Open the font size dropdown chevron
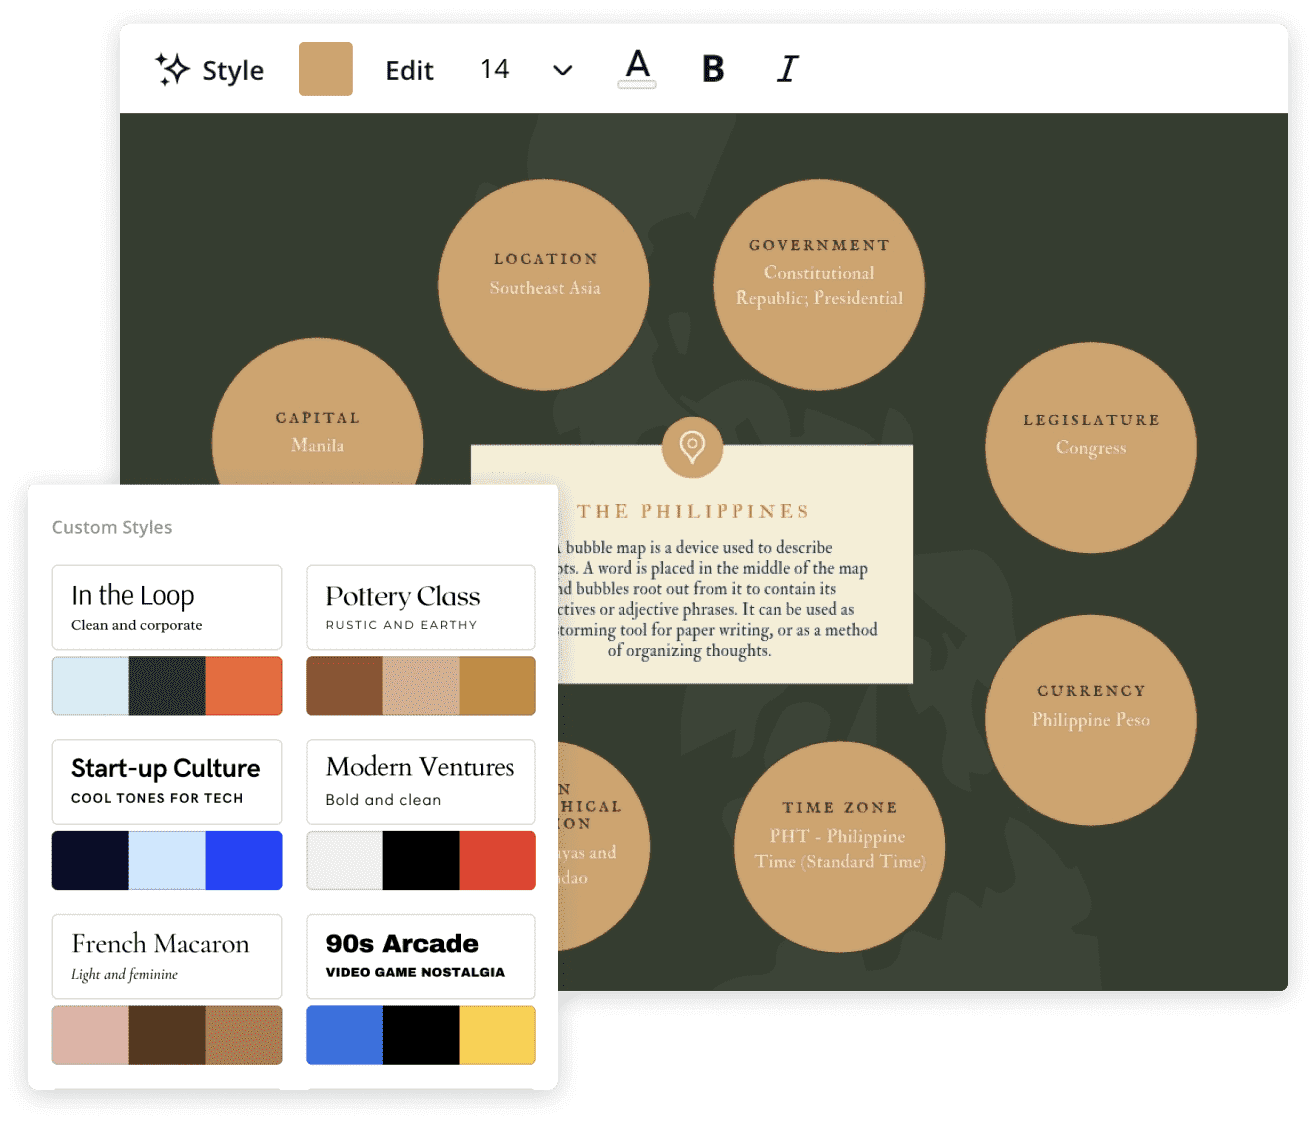This screenshot has width=1316, height=1122. click(562, 71)
